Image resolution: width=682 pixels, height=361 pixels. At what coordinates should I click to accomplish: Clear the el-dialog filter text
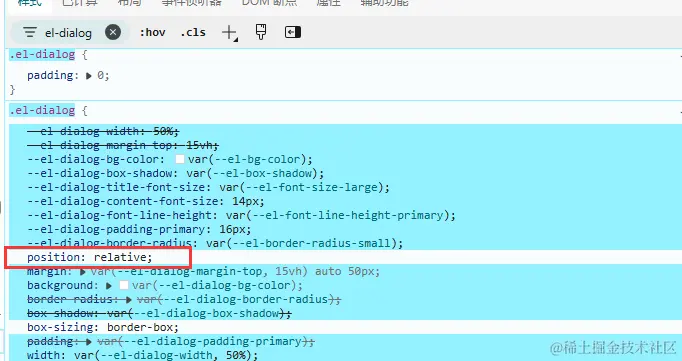click(x=113, y=32)
